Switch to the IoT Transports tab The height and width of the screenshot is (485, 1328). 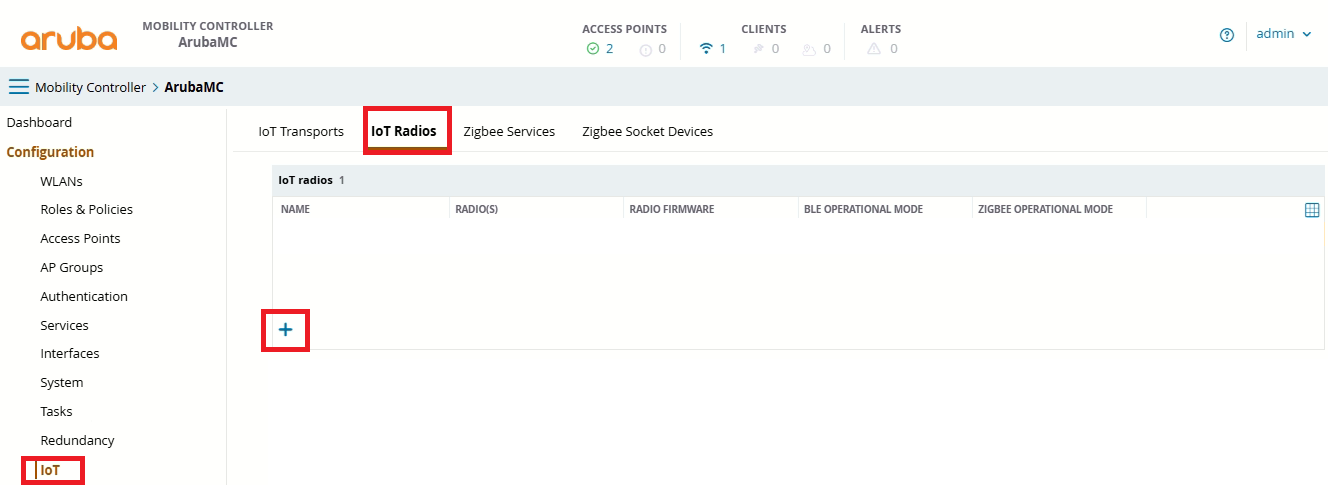[x=301, y=131]
